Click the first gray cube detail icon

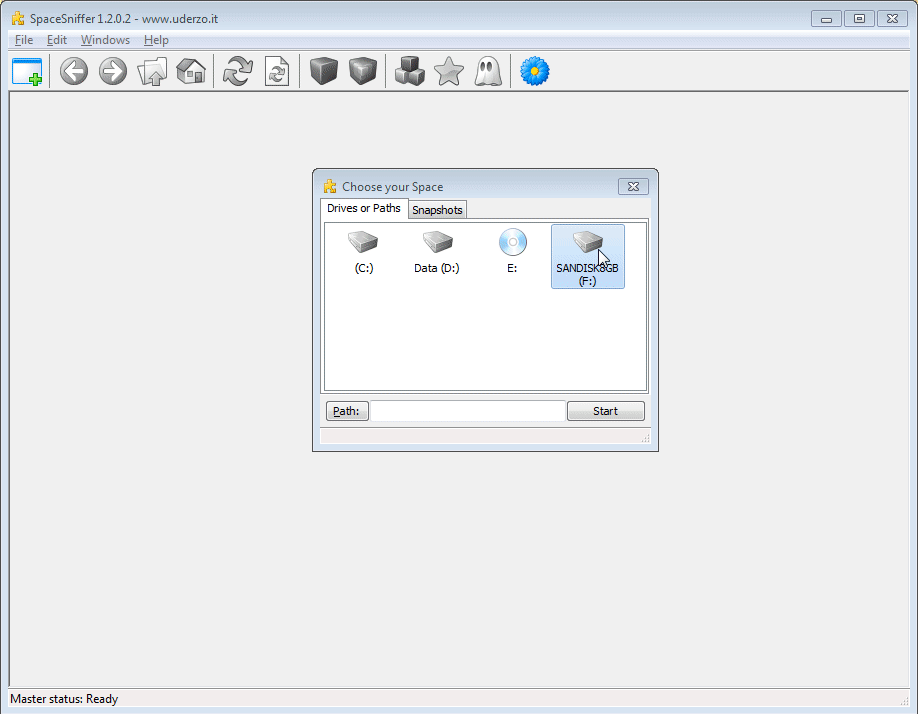click(x=324, y=72)
